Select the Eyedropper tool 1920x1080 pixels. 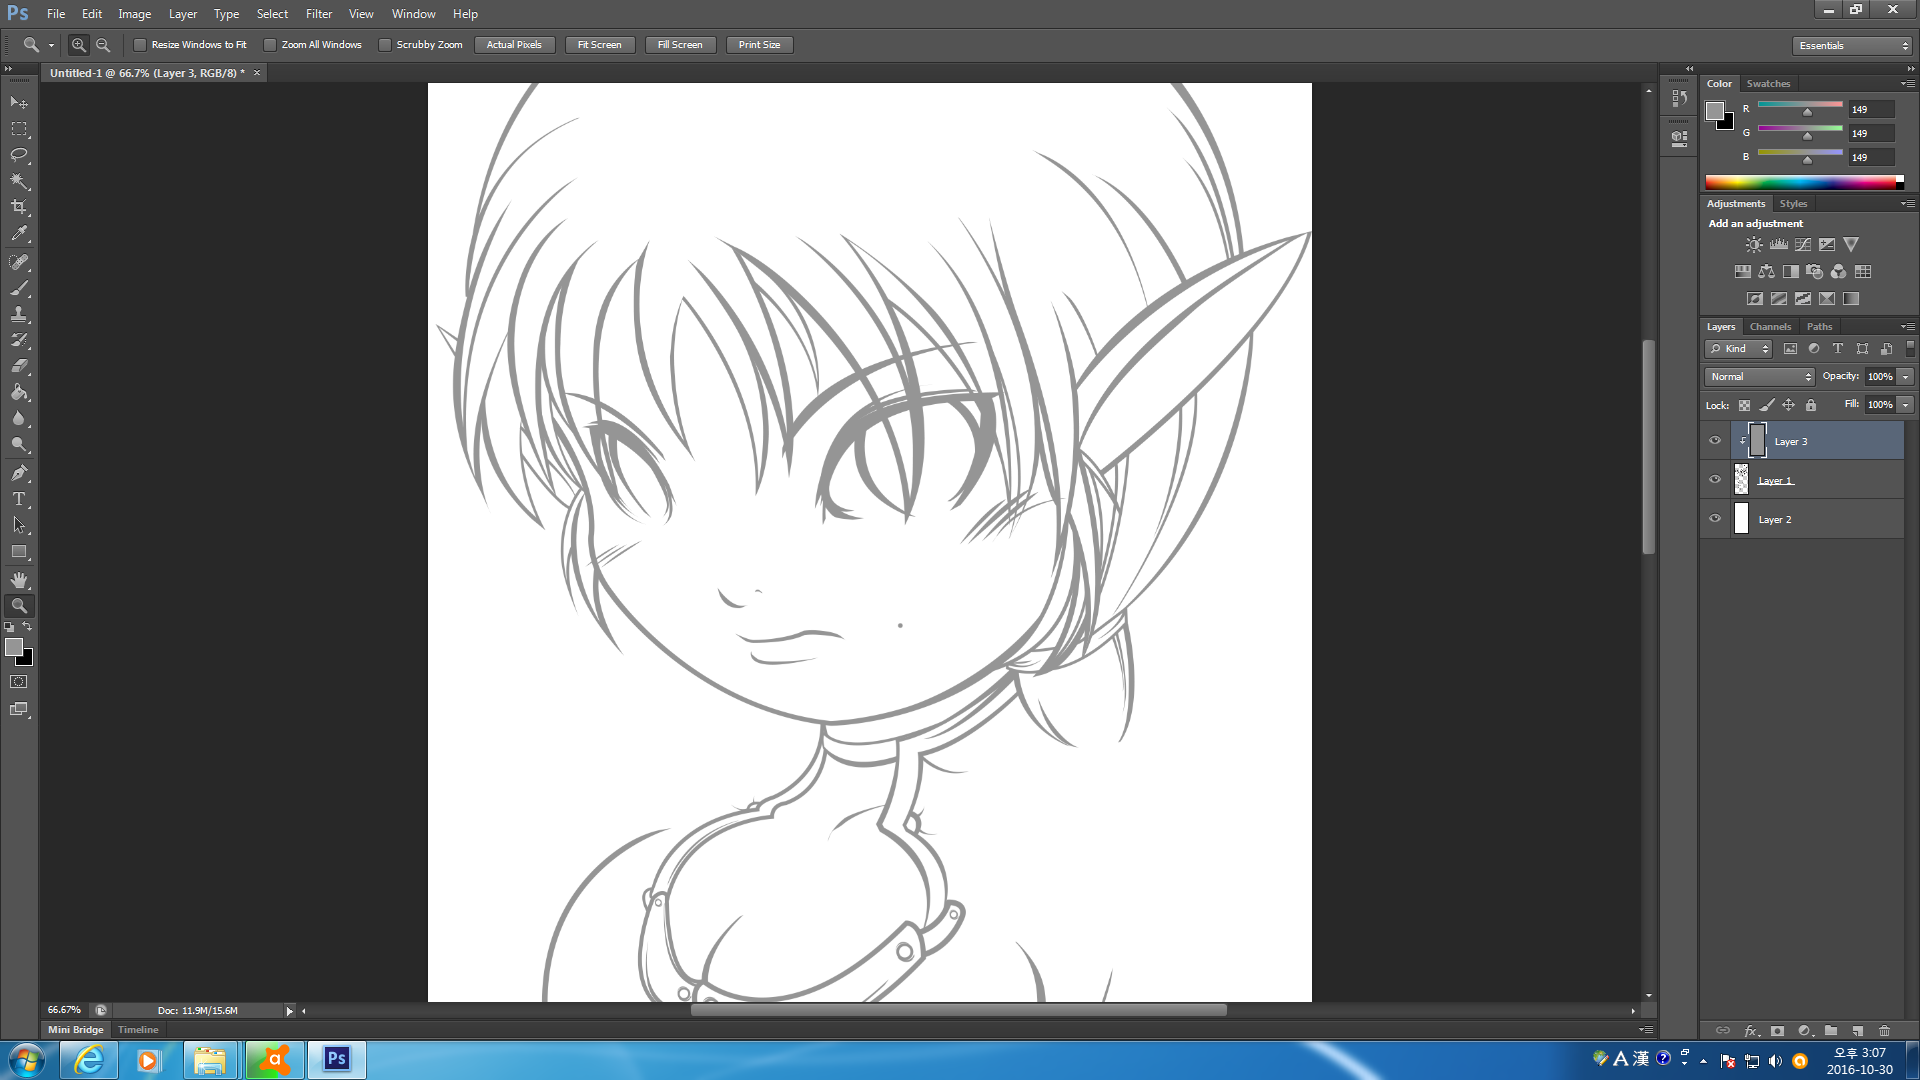coord(19,234)
